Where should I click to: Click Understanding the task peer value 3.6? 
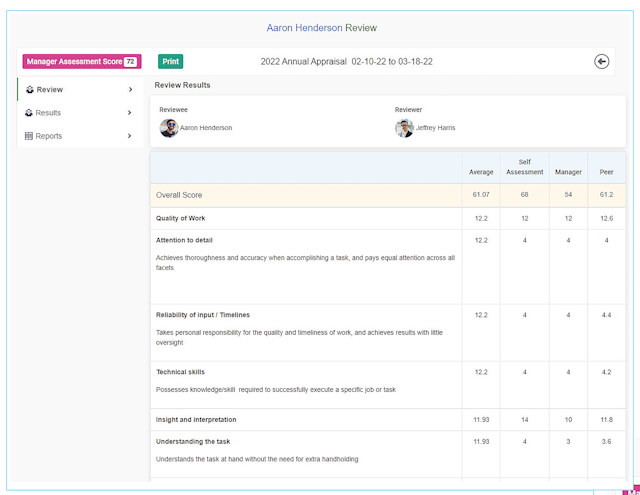[607, 442]
